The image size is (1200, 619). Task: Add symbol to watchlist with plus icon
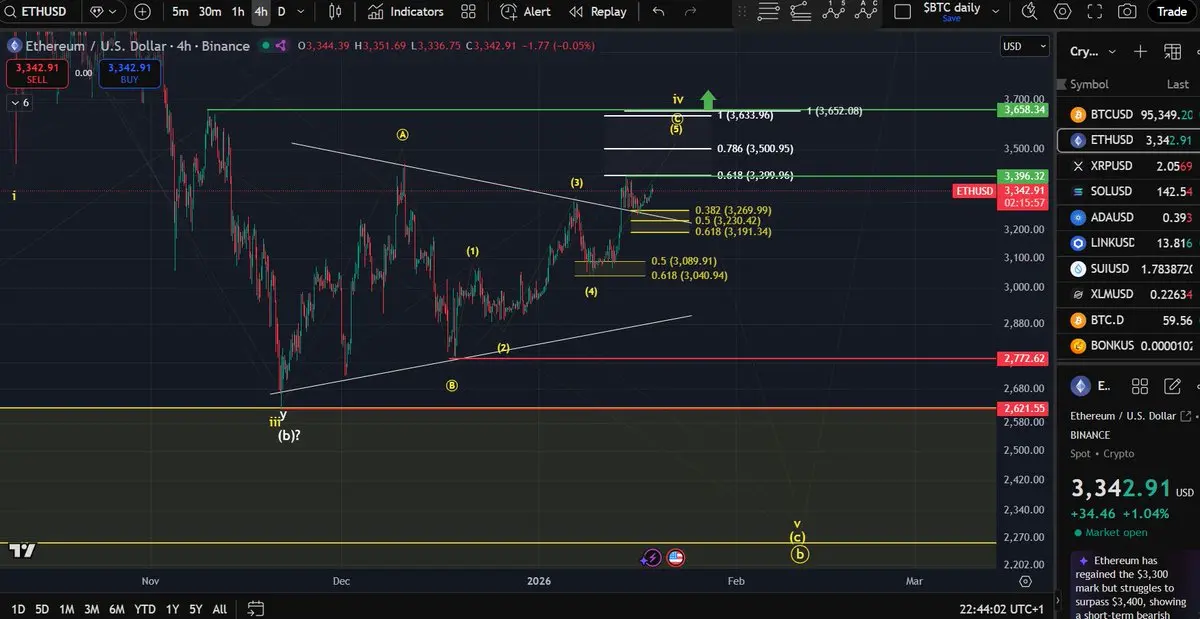pos(1140,51)
